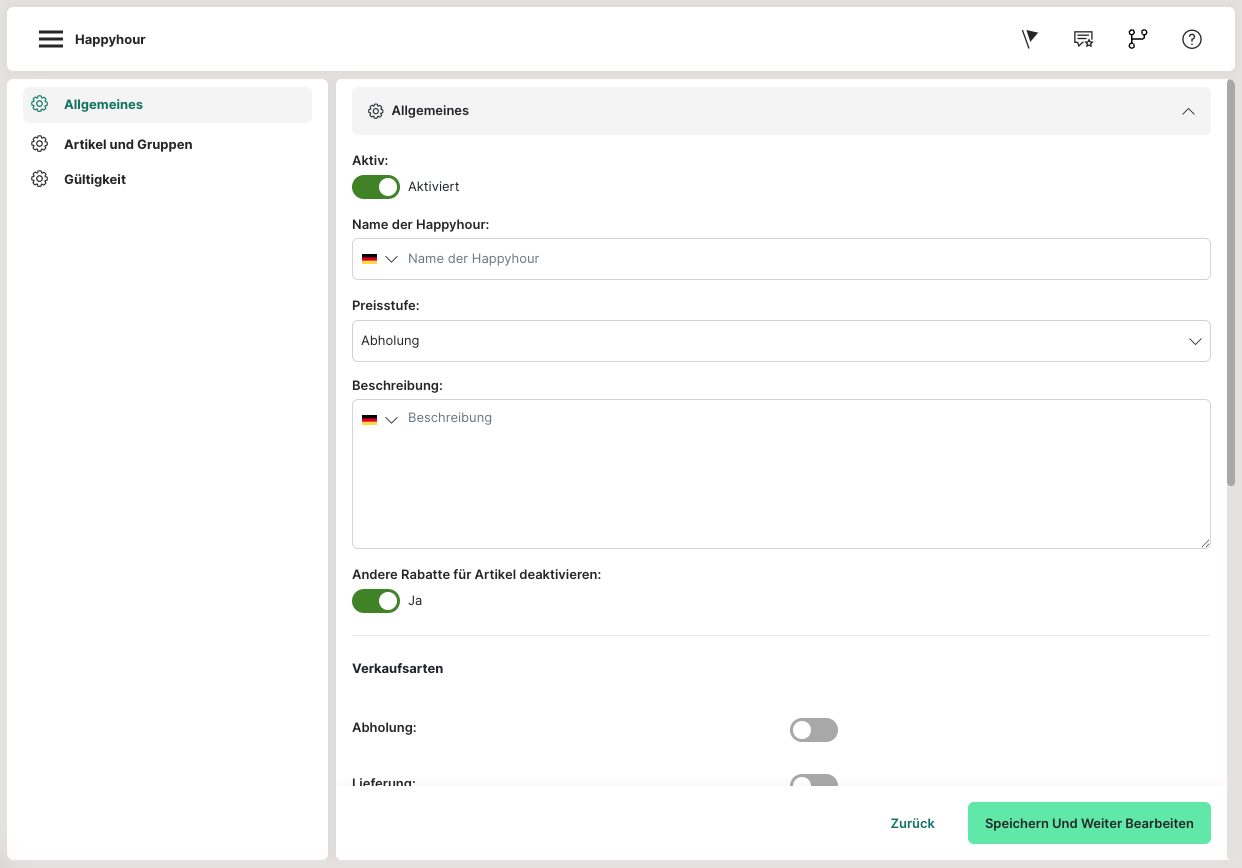Click Speichern Und Weiter Bearbeiten button
The height and width of the screenshot is (868, 1242).
pyautogui.click(x=1088, y=823)
